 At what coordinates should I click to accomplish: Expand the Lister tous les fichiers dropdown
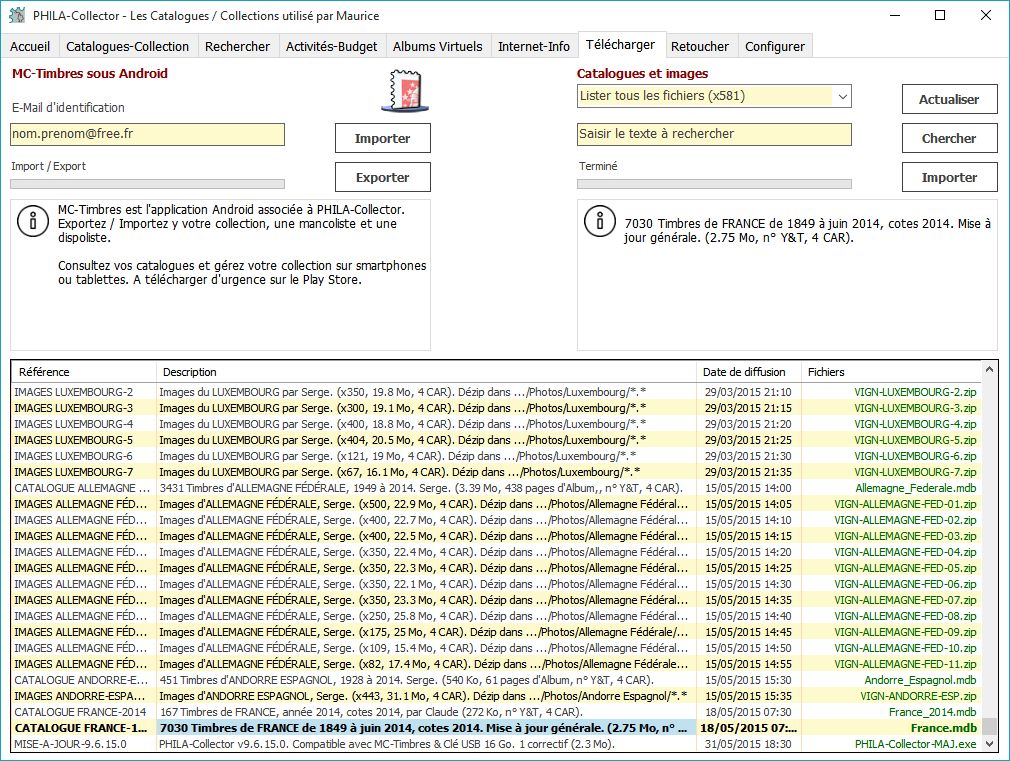pos(842,96)
